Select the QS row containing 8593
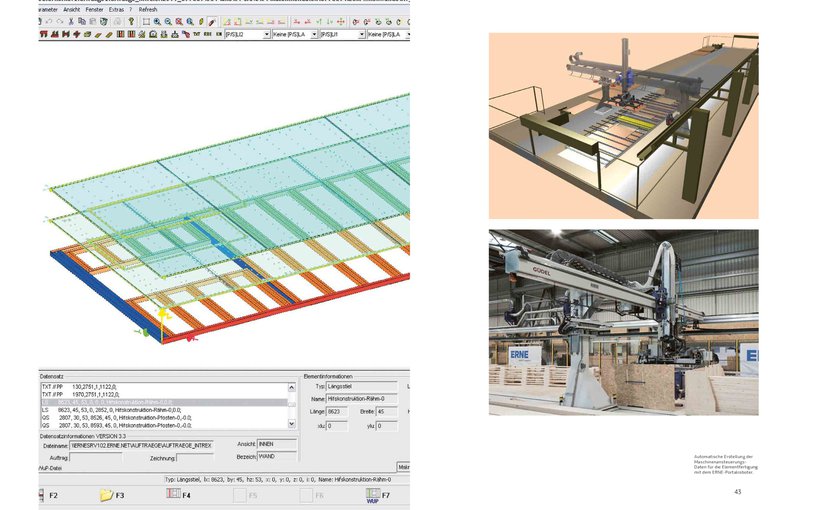Screen dimensions: 820x510 (x=164, y=426)
